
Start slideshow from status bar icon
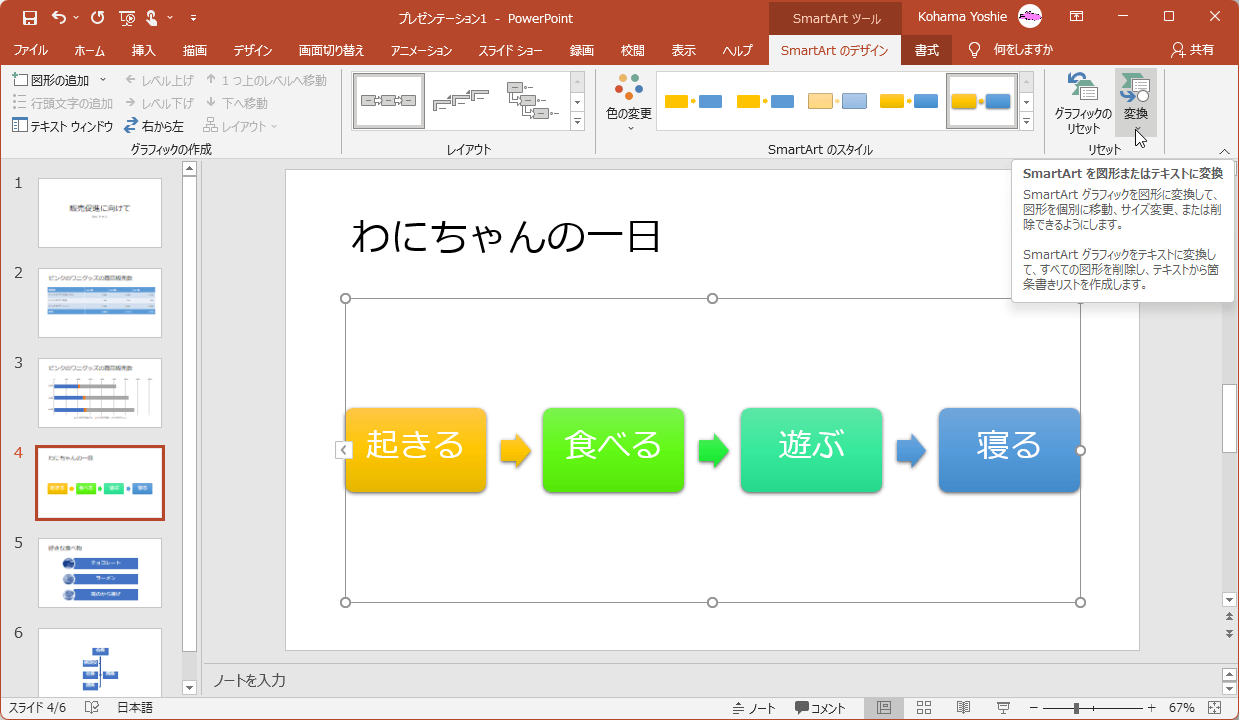[1003, 708]
